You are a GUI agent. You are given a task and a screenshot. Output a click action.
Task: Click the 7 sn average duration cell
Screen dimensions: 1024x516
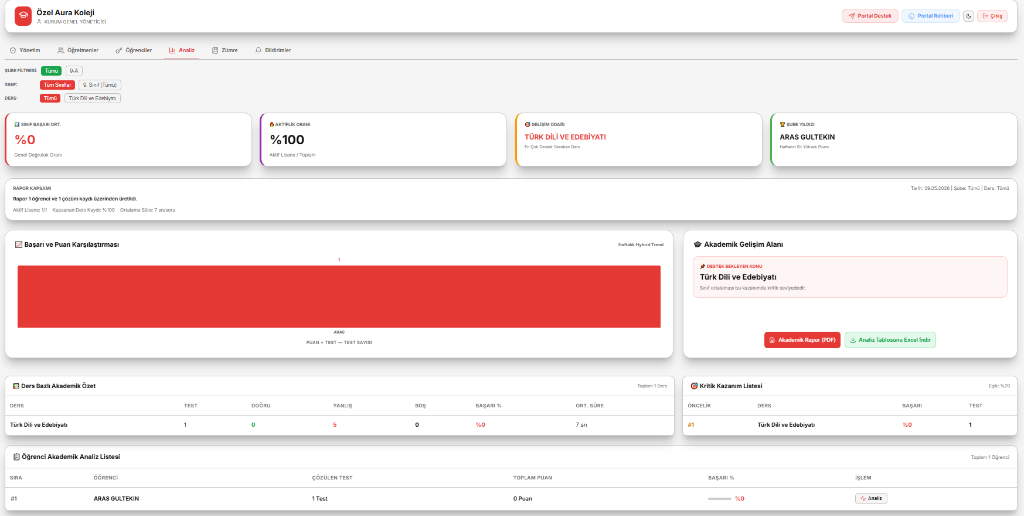(x=581, y=425)
